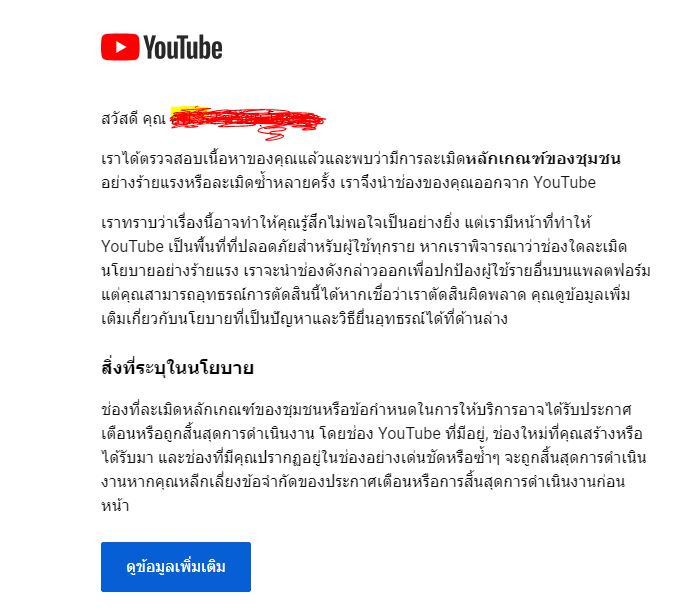Click the black YouTube wordmark text
The width and height of the screenshot is (686, 615).
click(183, 47)
